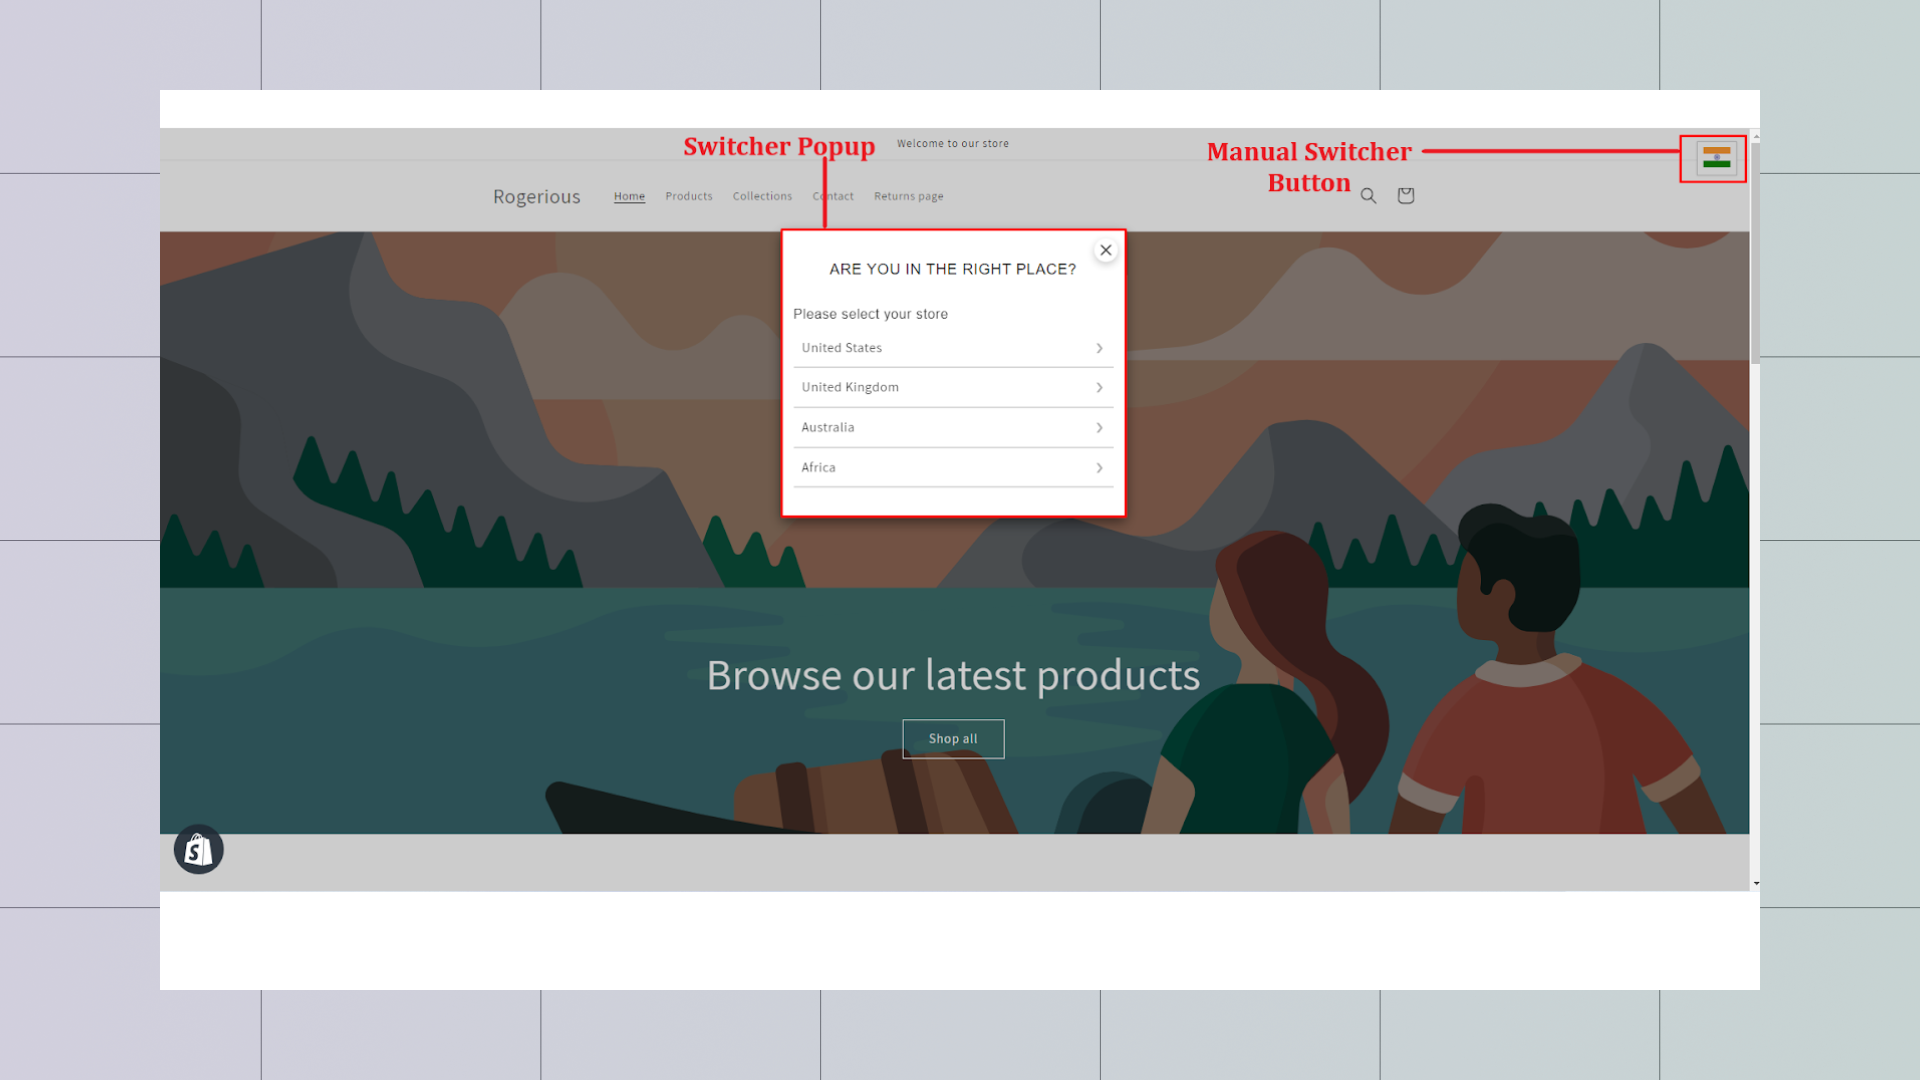Select United States store

[x=953, y=348]
